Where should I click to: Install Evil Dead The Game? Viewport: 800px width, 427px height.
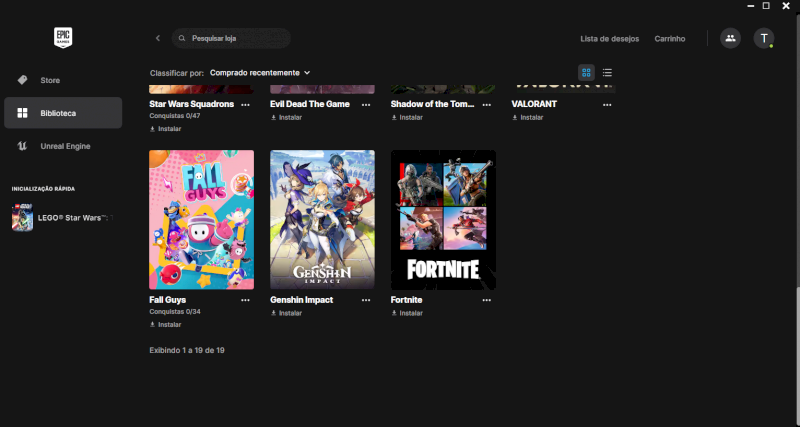(x=286, y=117)
